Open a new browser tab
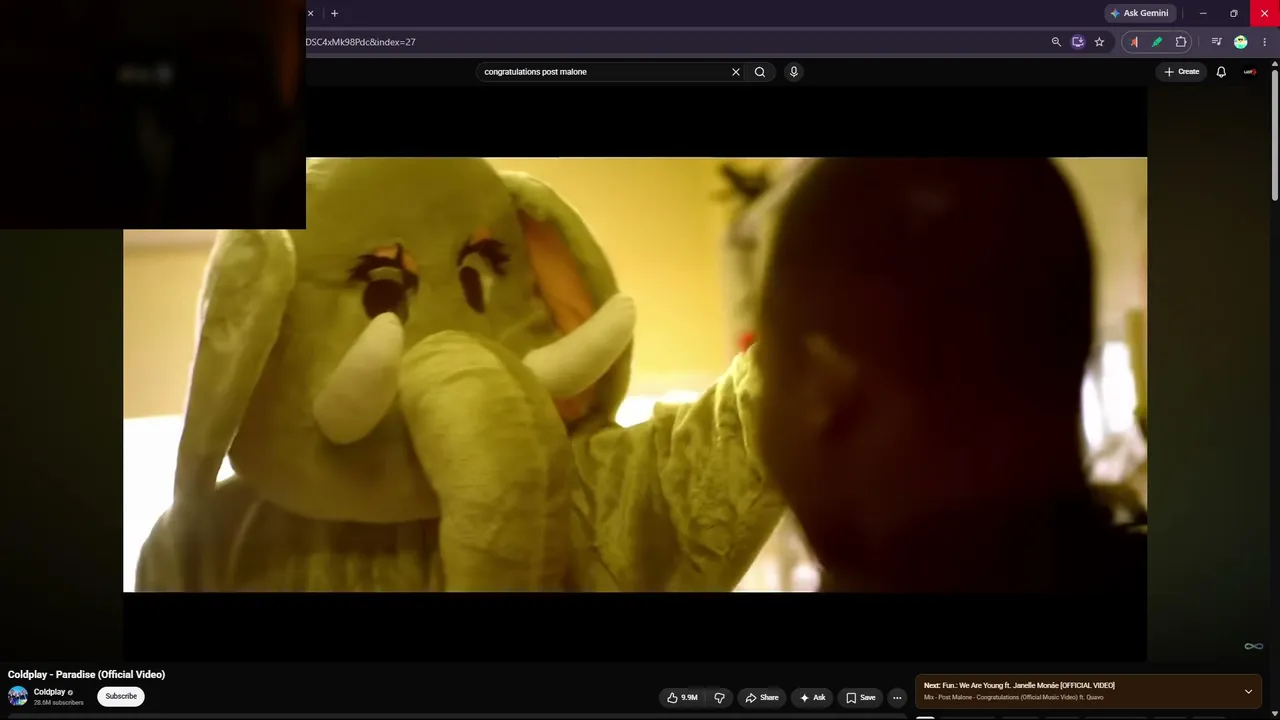The image size is (1280, 720). tap(334, 13)
